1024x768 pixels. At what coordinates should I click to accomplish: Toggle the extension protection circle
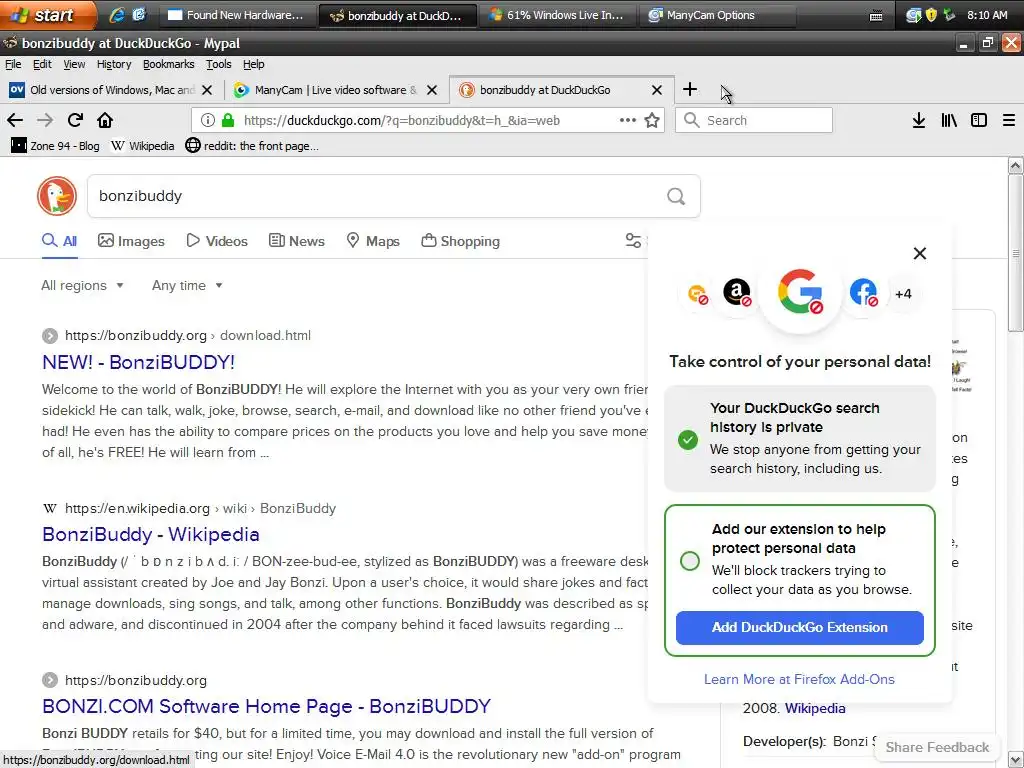[x=690, y=561]
